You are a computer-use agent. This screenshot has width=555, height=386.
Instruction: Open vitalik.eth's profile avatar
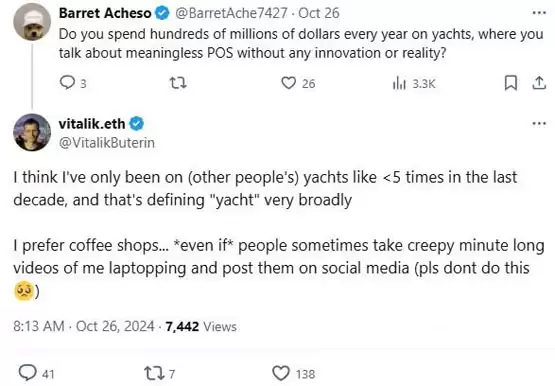tap(32, 132)
